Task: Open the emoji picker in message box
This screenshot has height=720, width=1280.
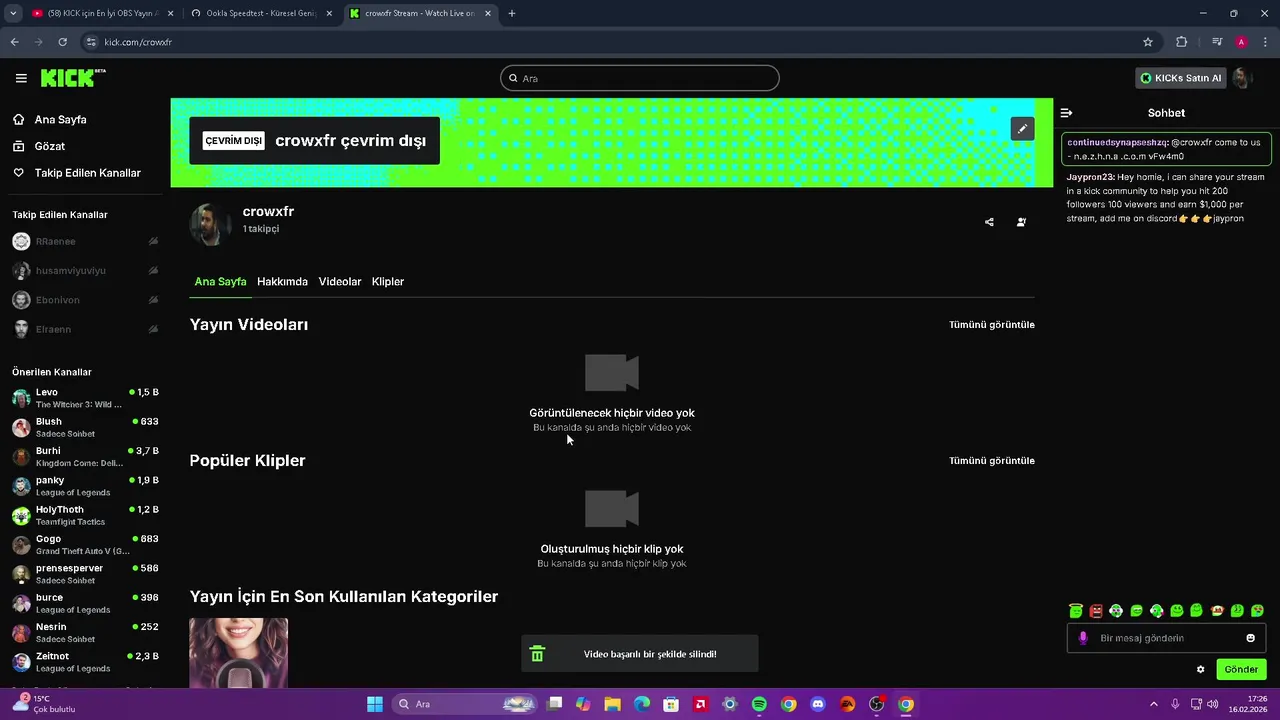Action: [x=1250, y=638]
